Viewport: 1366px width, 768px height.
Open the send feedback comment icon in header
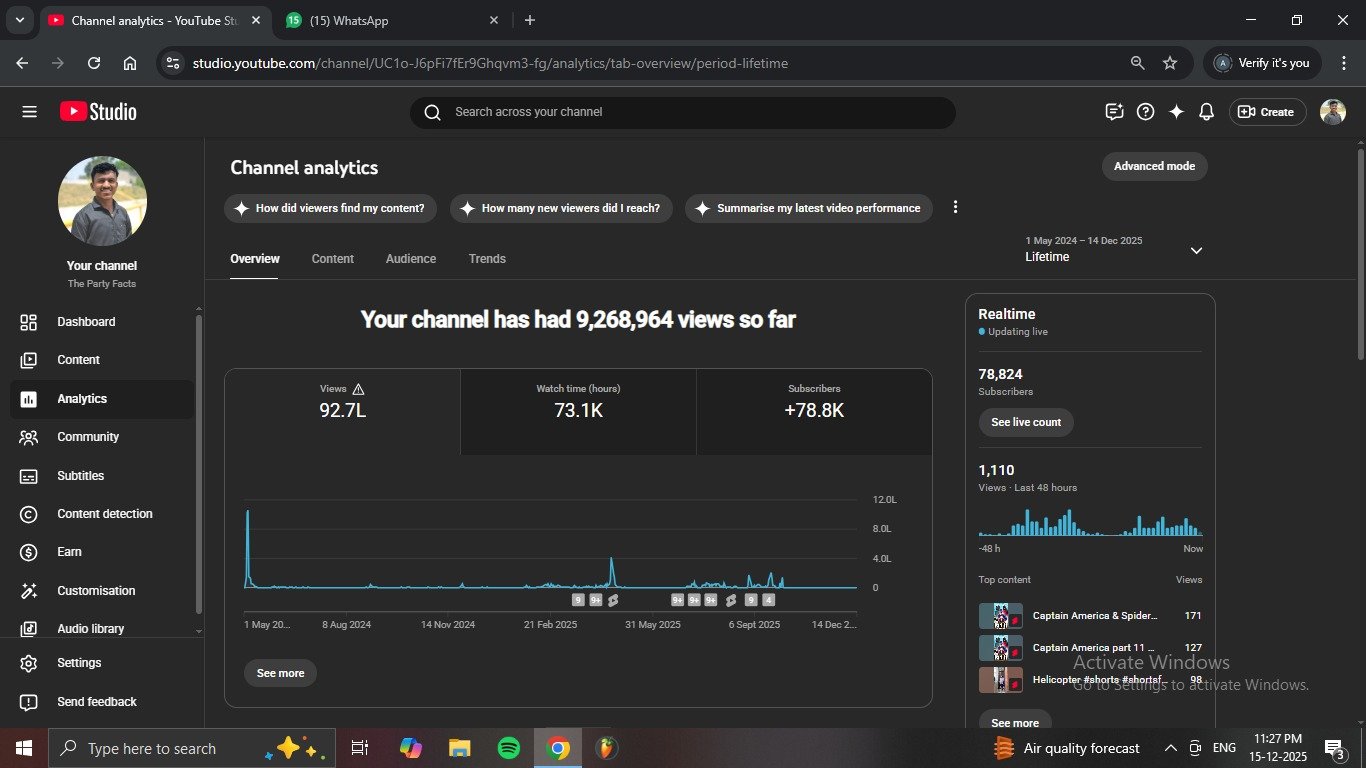(1114, 112)
